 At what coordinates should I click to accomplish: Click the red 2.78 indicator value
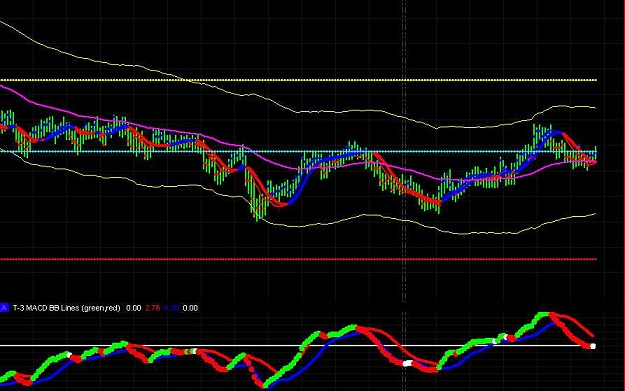click(x=153, y=308)
